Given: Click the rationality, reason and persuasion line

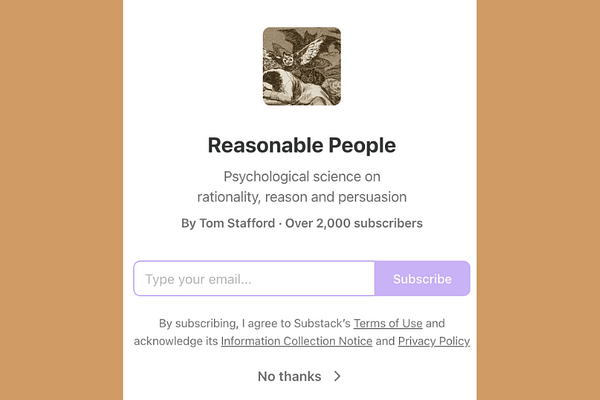Looking at the screenshot, I should tap(301, 197).
